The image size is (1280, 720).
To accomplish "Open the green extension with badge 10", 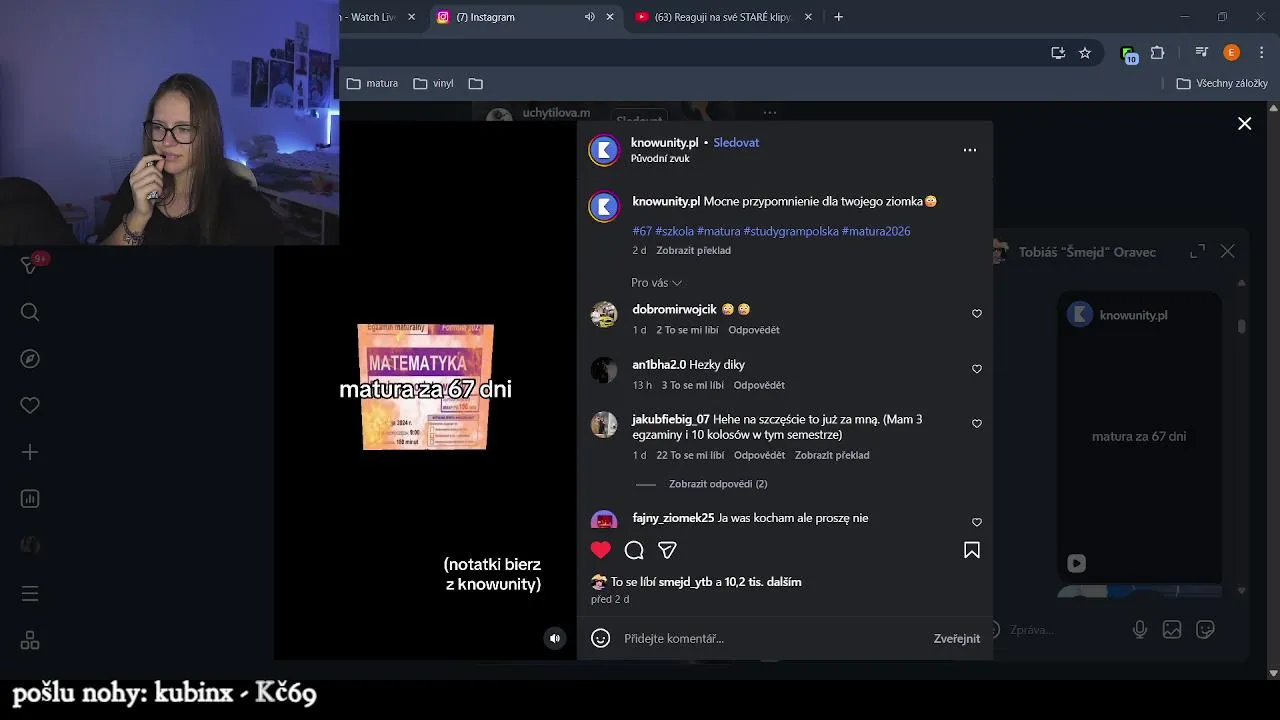I will point(1129,54).
